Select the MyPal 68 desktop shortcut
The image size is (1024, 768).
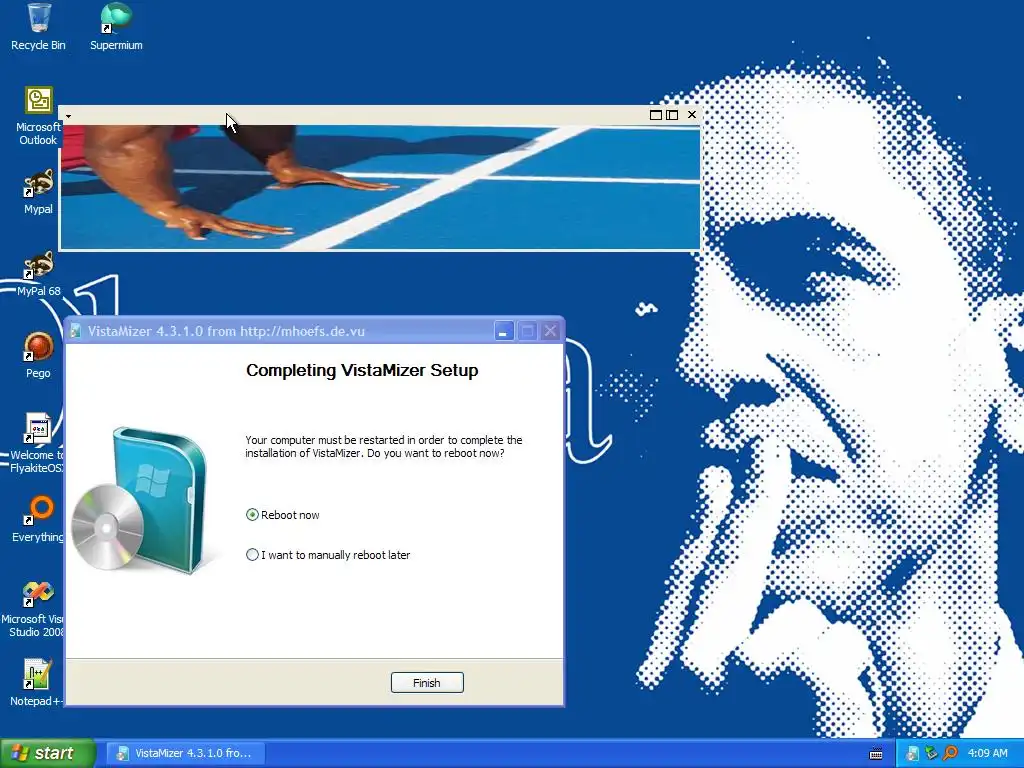[x=39, y=274]
